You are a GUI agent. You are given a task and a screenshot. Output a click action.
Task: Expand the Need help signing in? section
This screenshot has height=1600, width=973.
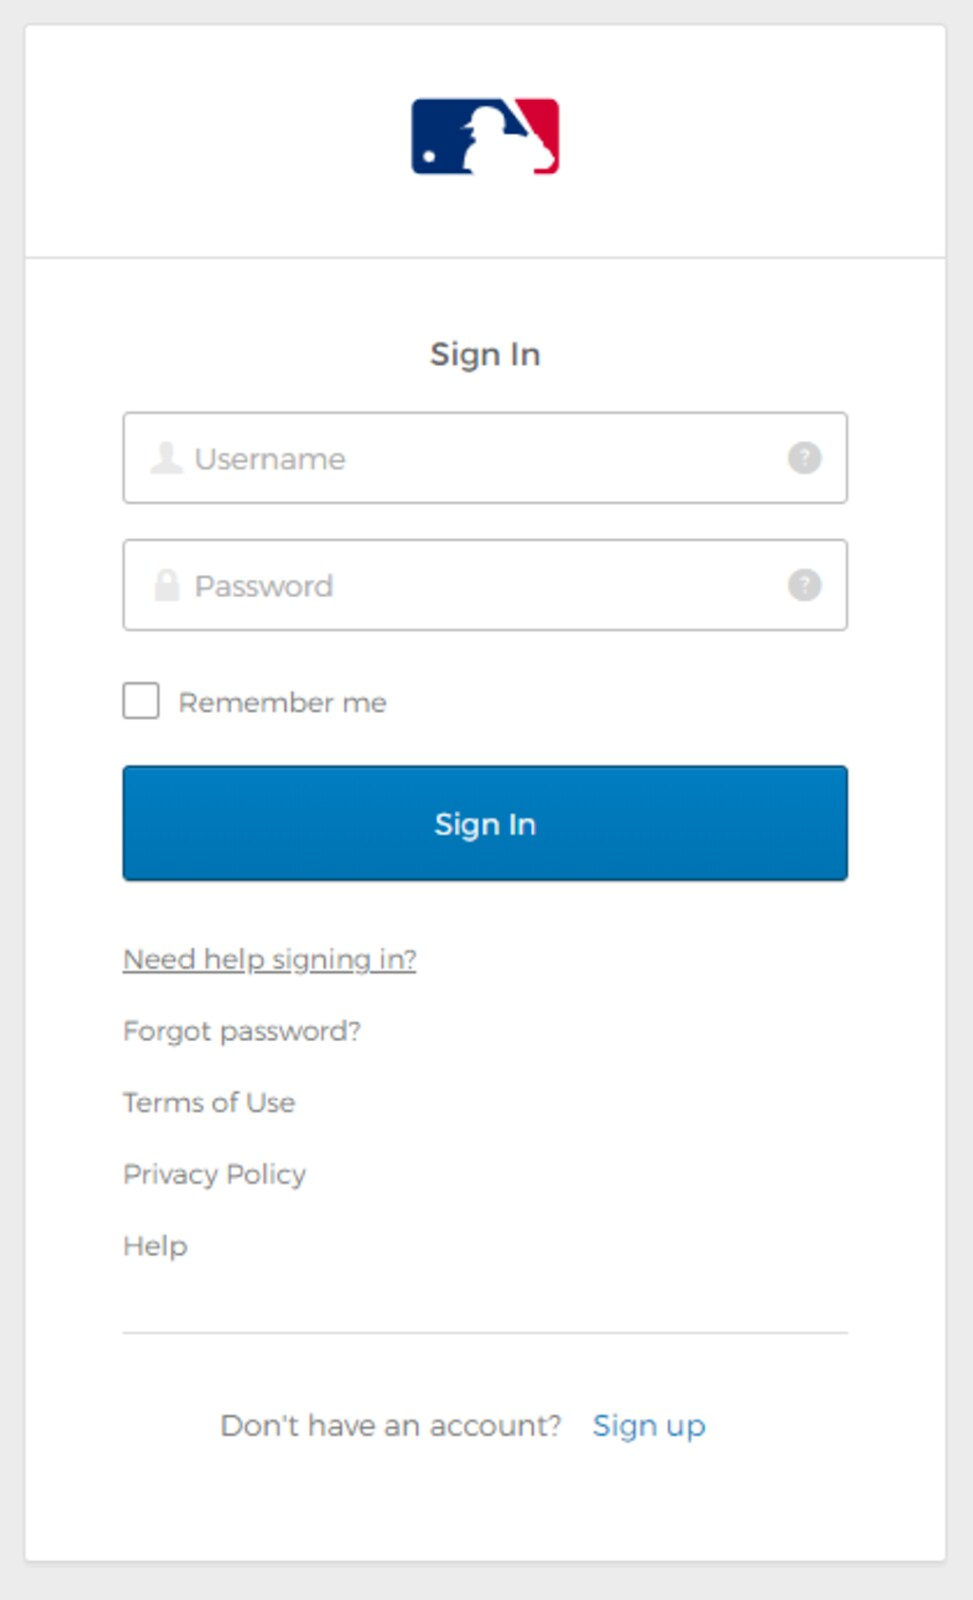(270, 958)
